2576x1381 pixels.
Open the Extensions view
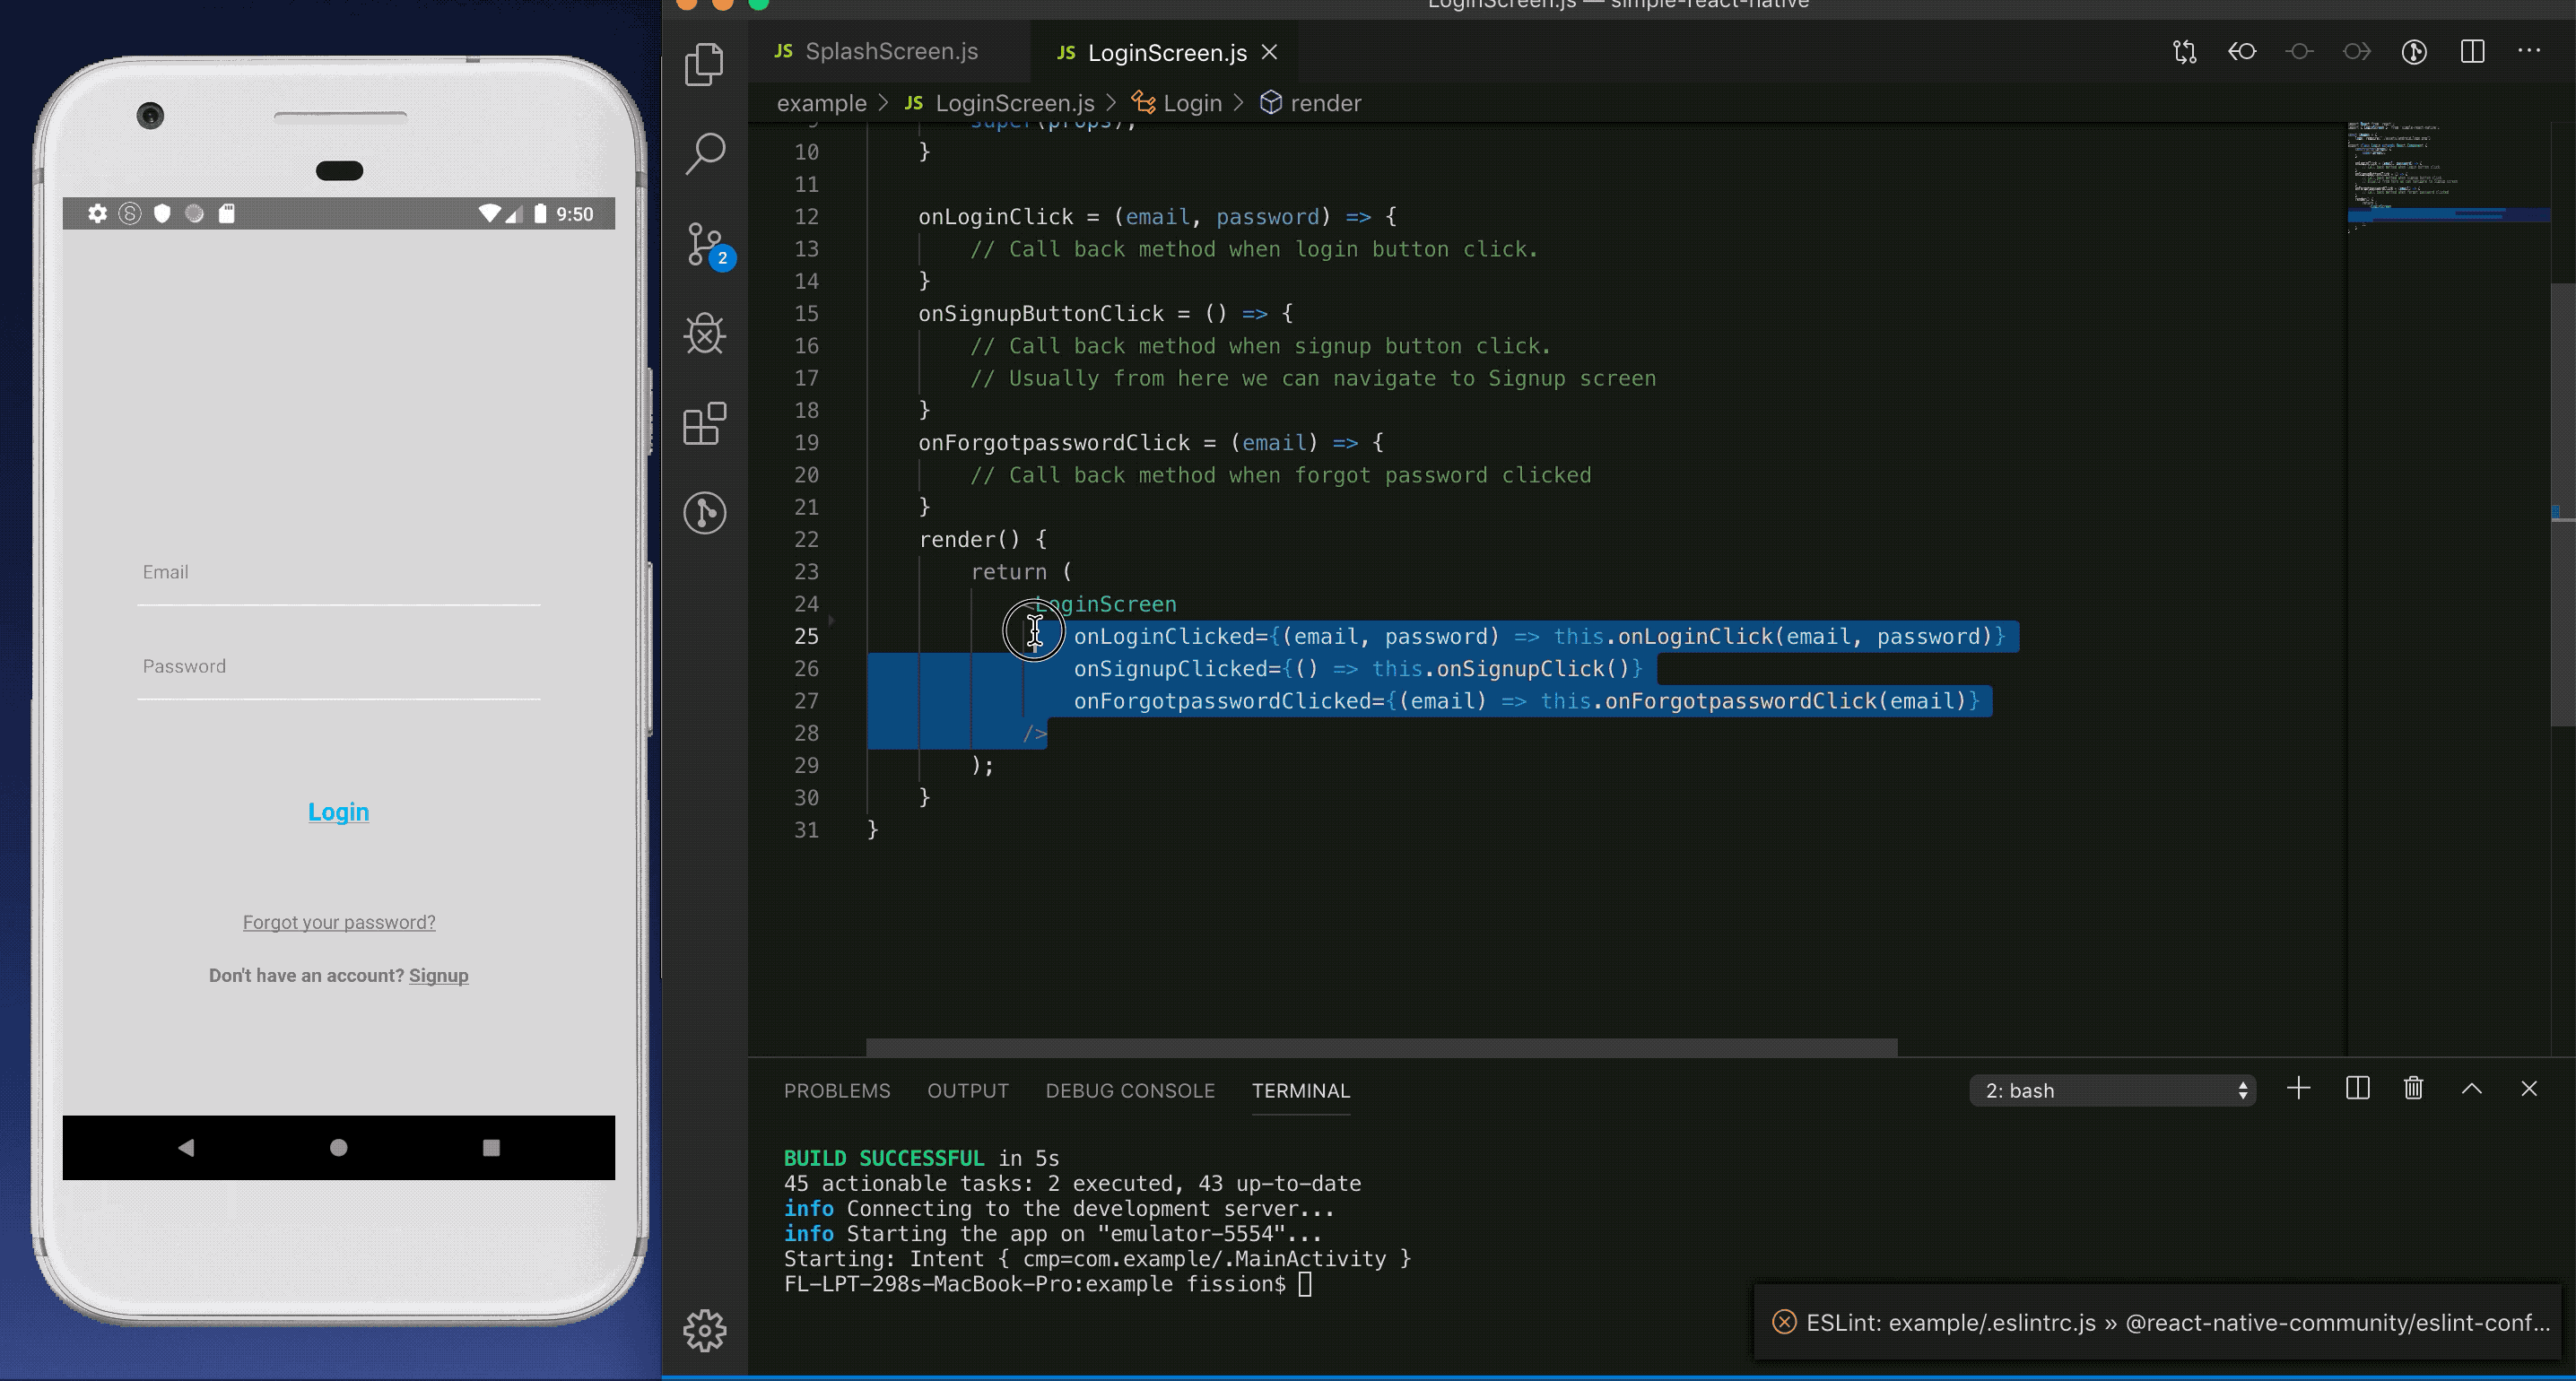click(705, 424)
